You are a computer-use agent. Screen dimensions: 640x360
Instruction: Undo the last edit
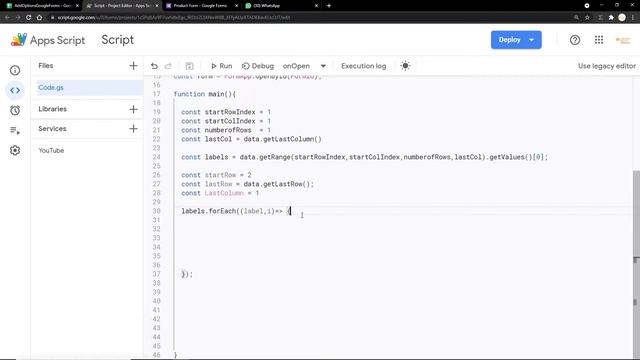coord(154,66)
